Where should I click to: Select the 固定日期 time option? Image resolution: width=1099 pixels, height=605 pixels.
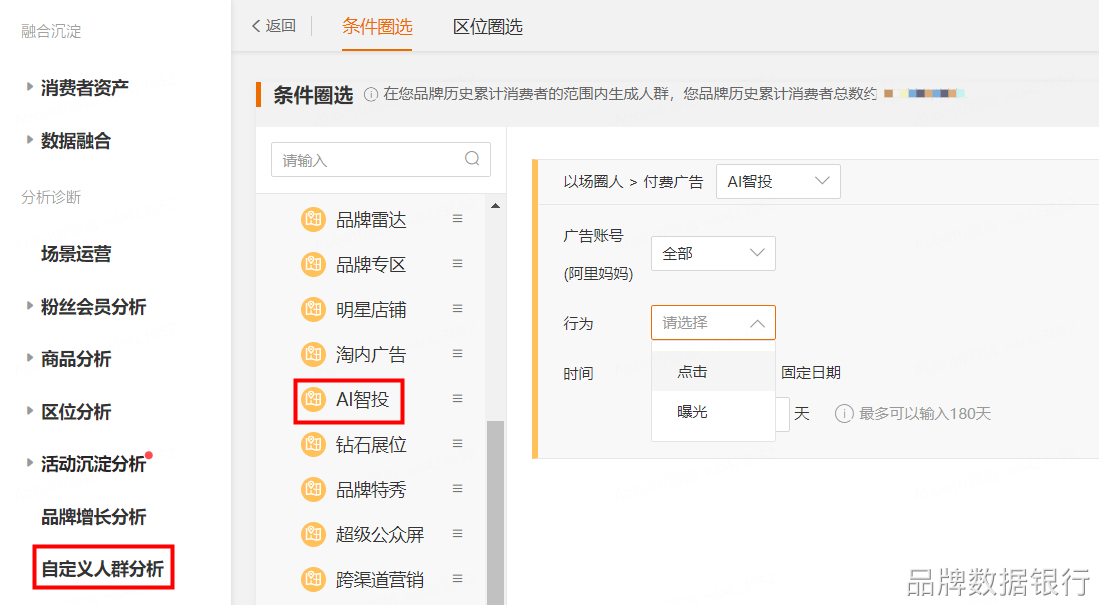point(810,373)
